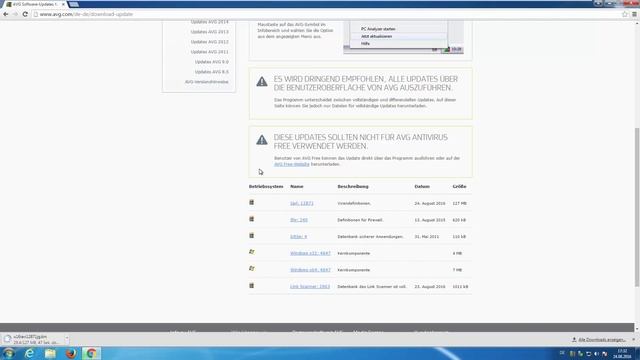
Task: Focus the address bar with www.avg.com URL
Action: (327, 14)
